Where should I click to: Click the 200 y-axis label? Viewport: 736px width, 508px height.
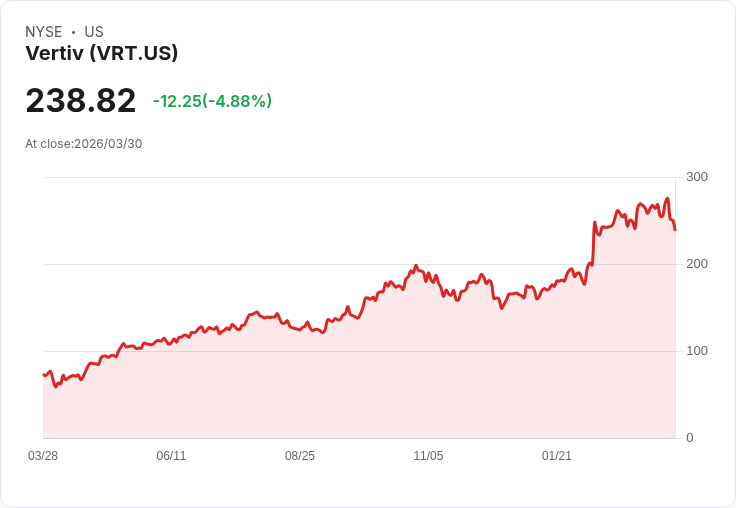pyautogui.click(x=697, y=264)
